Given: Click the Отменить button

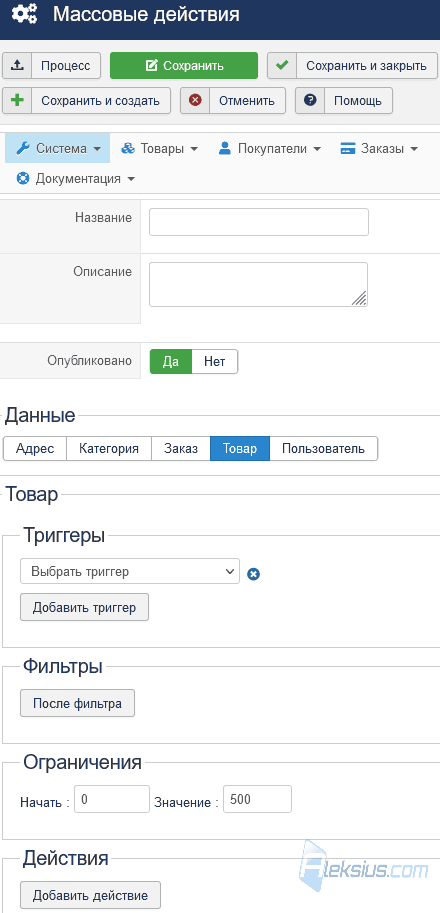Looking at the screenshot, I should point(233,100).
